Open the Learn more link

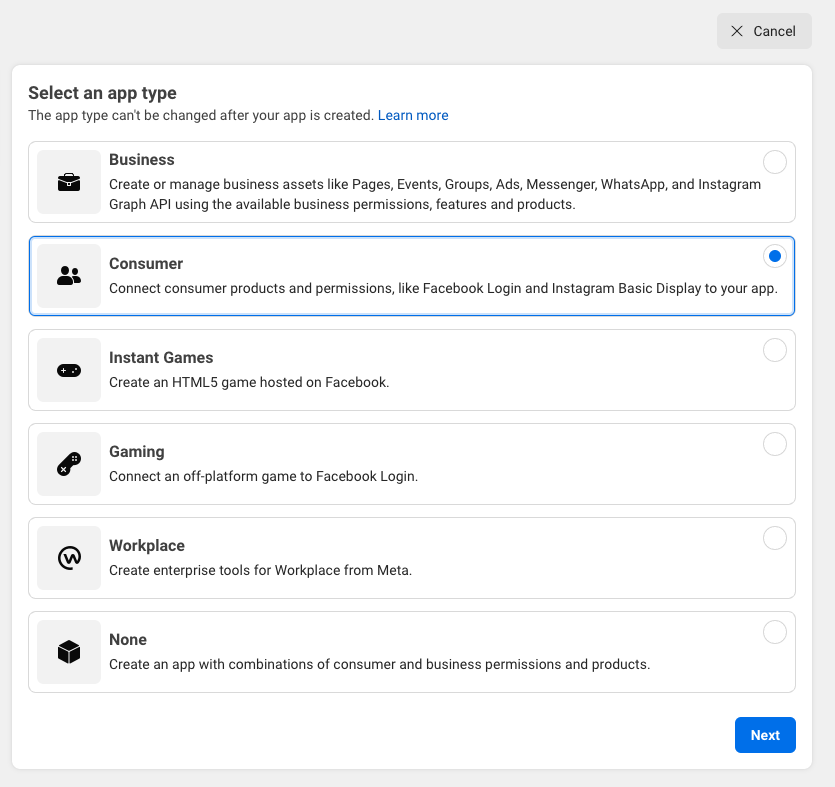pos(413,116)
